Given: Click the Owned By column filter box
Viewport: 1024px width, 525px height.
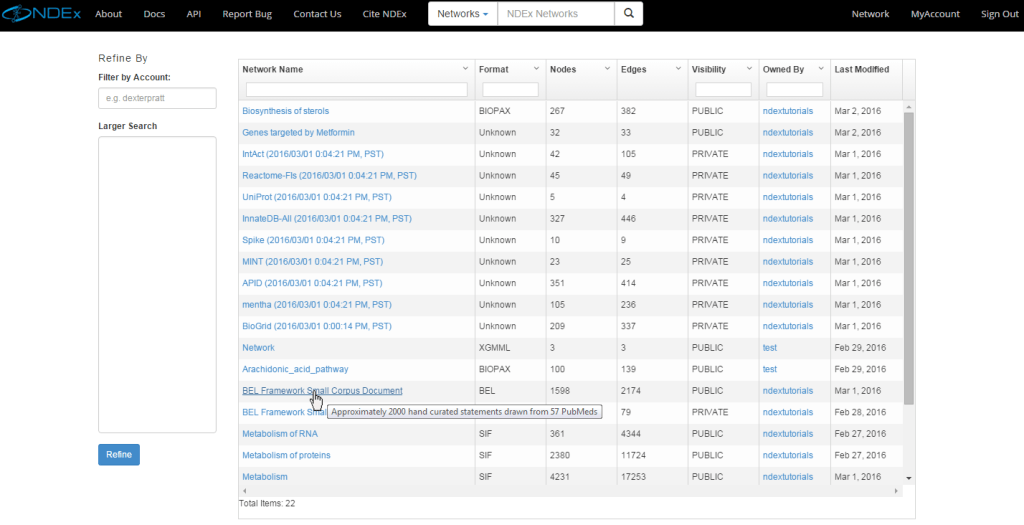Looking at the screenshot, I should 795,89.
